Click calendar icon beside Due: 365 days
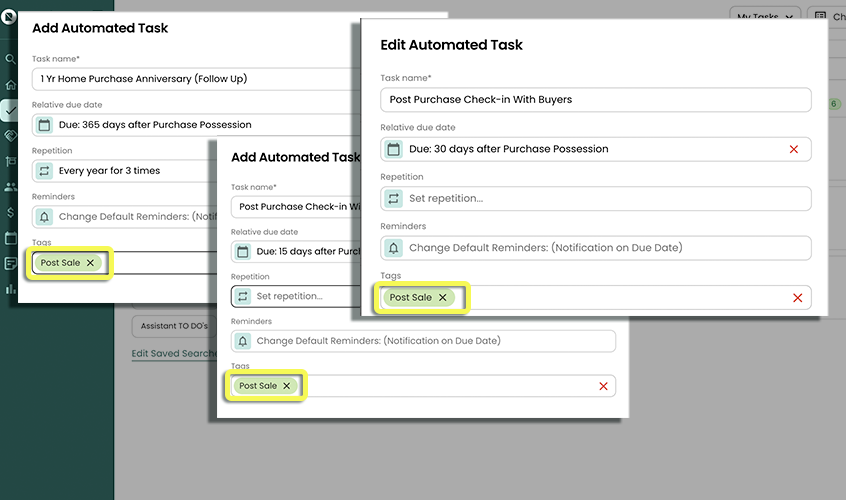The image size is (846, 500). [x=44, y=125]
